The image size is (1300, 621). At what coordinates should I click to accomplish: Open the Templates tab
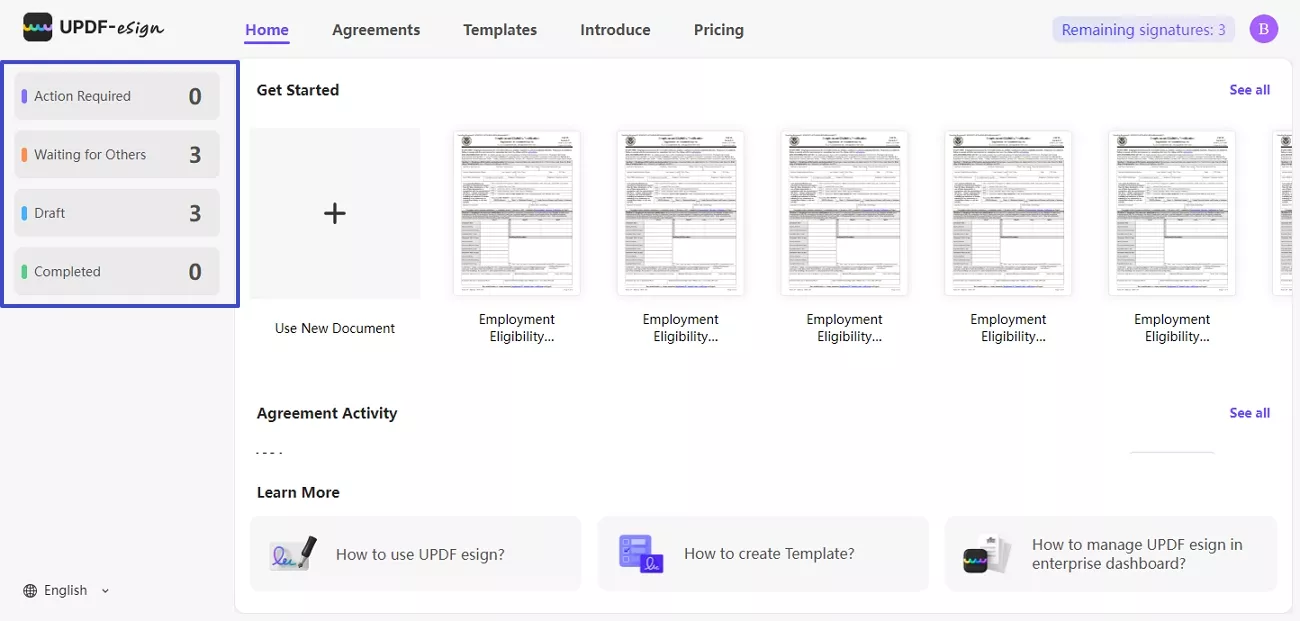tap(500, 30)
